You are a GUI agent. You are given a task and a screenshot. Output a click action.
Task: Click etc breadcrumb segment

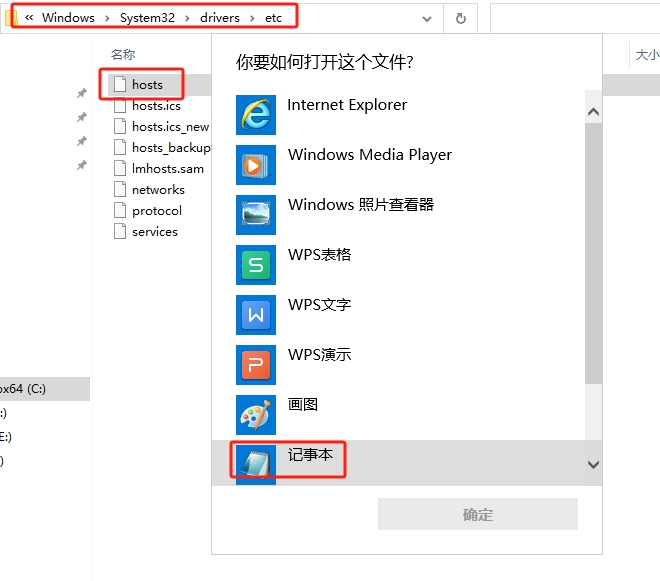[273, 18]
